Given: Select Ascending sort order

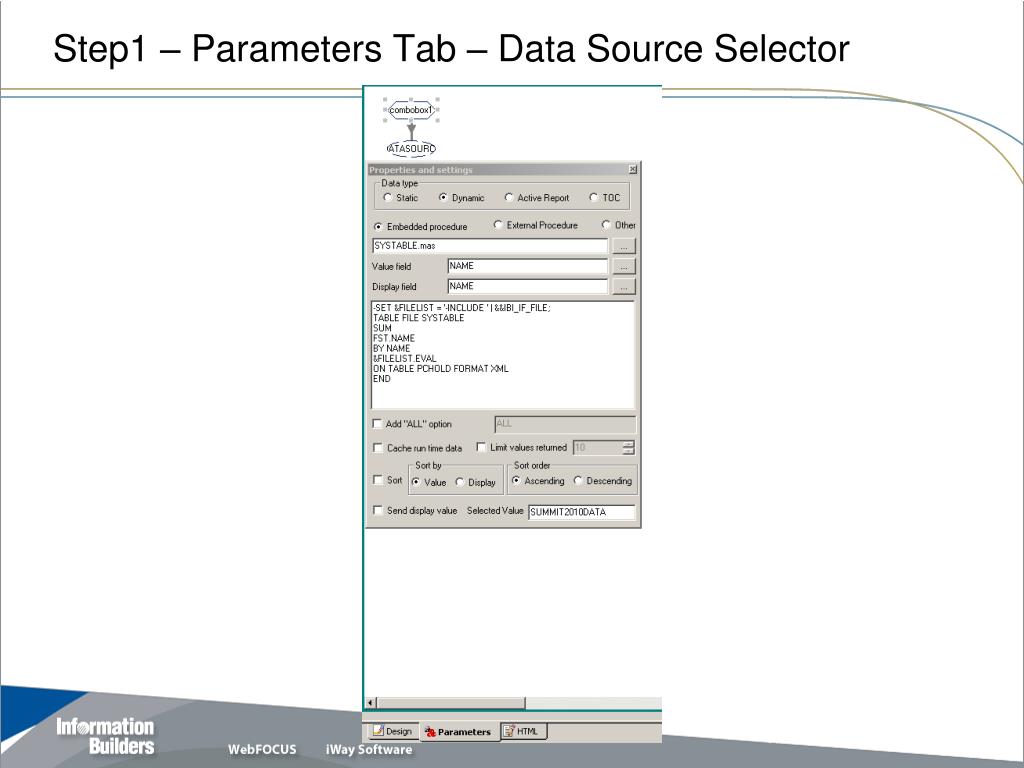Looking at the screenshot, I should 516,481.
